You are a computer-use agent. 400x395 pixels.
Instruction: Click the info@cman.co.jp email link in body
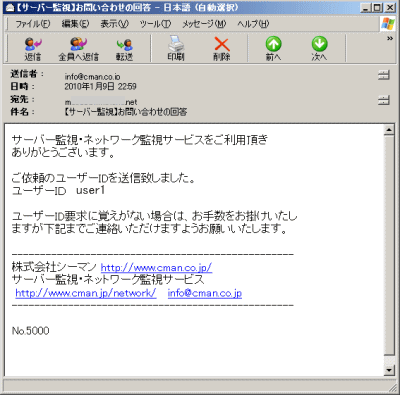pyautogui.click(x=205, y=293)
